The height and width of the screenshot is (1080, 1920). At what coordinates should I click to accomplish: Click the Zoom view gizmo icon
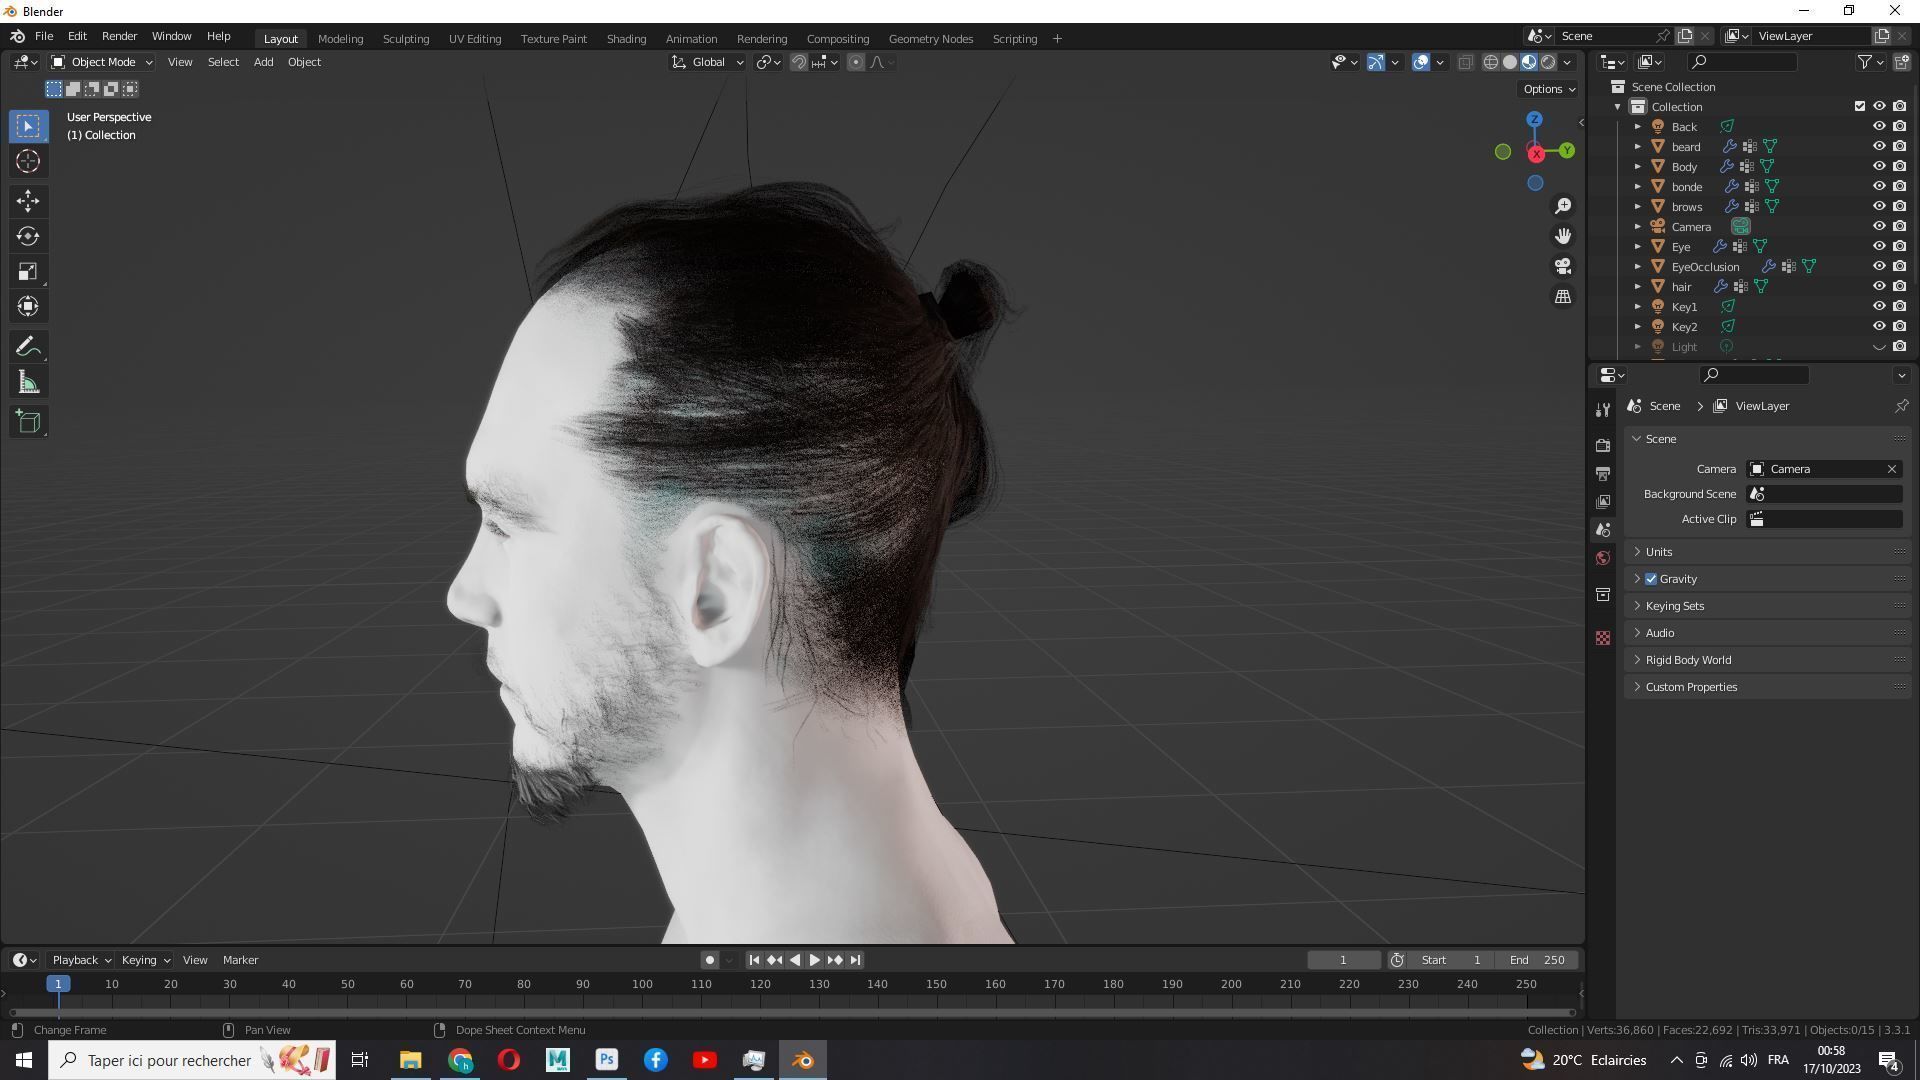tap(1562, 206)
